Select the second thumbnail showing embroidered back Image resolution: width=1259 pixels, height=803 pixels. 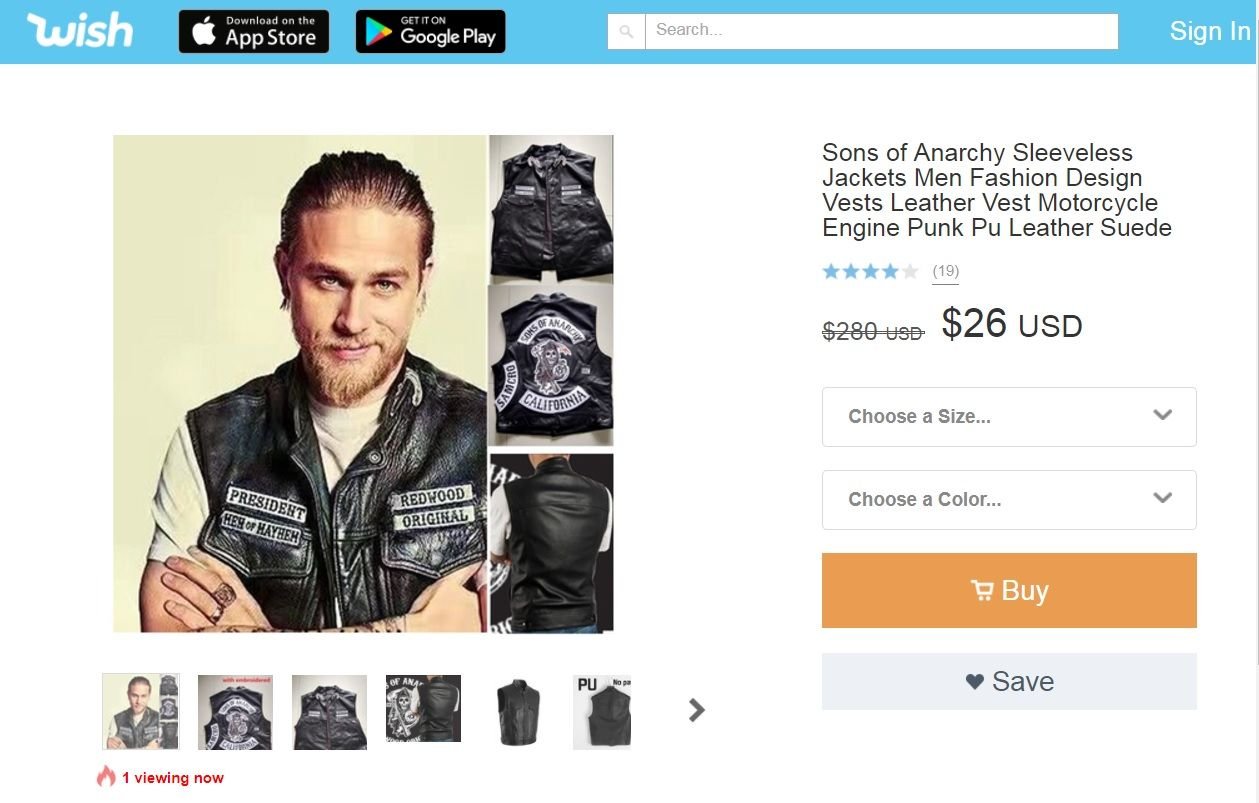(235, 711)
